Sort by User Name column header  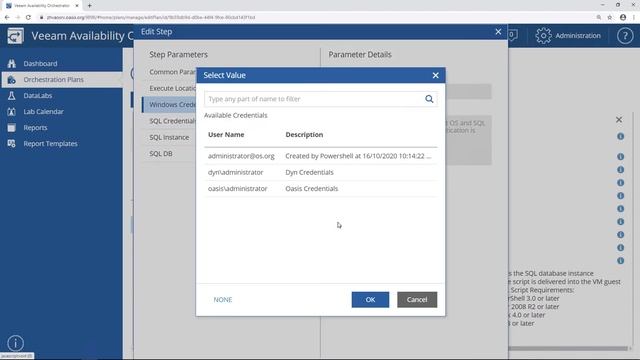(226, 135)
